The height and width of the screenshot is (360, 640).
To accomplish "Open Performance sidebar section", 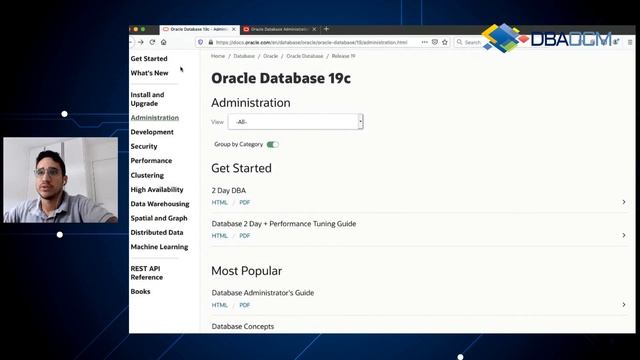I will pos(151,160).
